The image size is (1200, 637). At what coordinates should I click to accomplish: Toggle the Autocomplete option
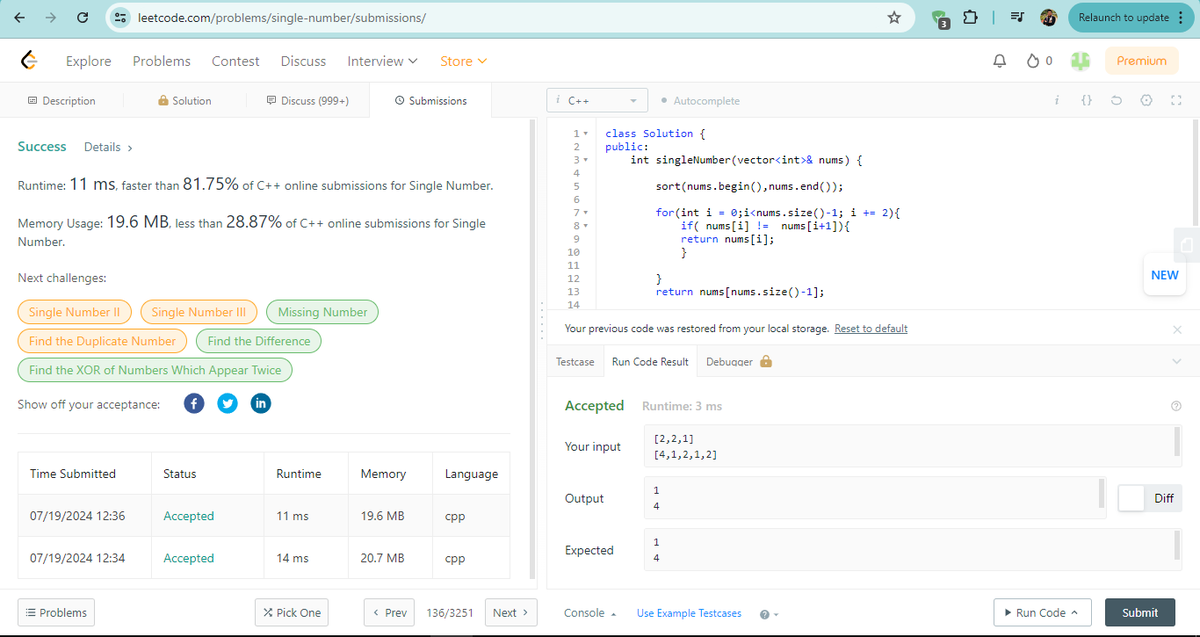[x=701, y=101]
